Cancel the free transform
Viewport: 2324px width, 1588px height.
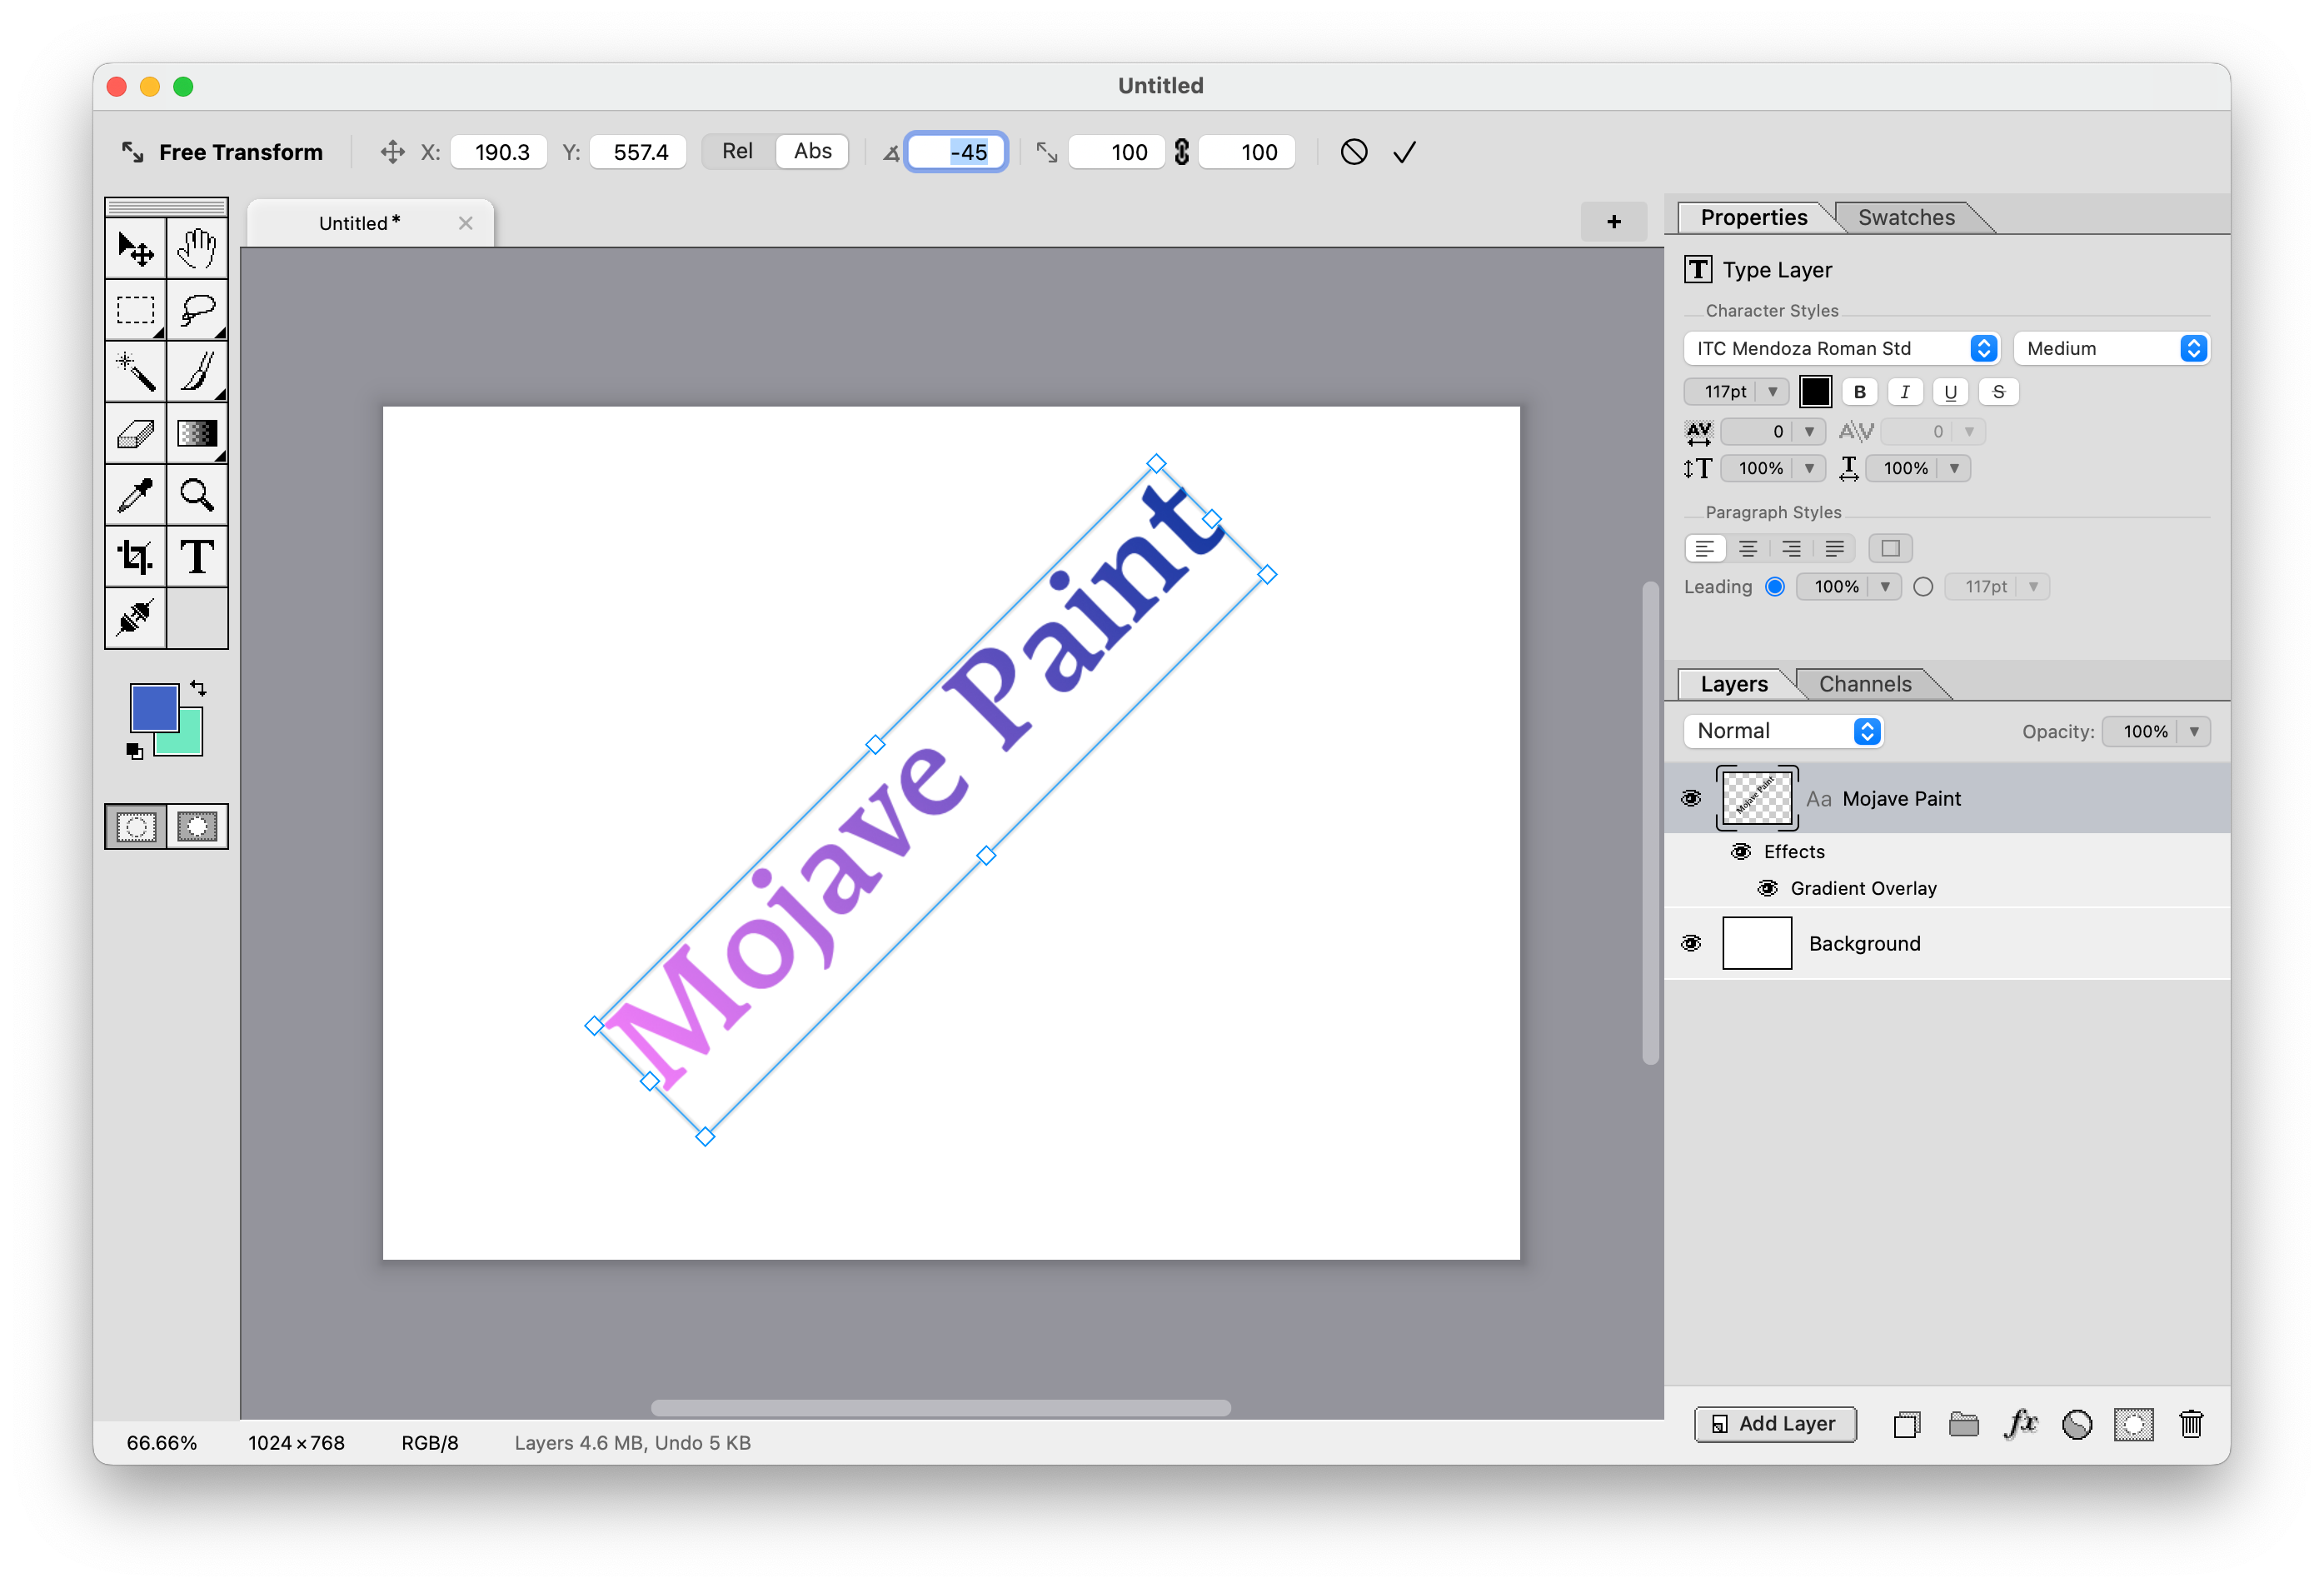(1354, 152)
